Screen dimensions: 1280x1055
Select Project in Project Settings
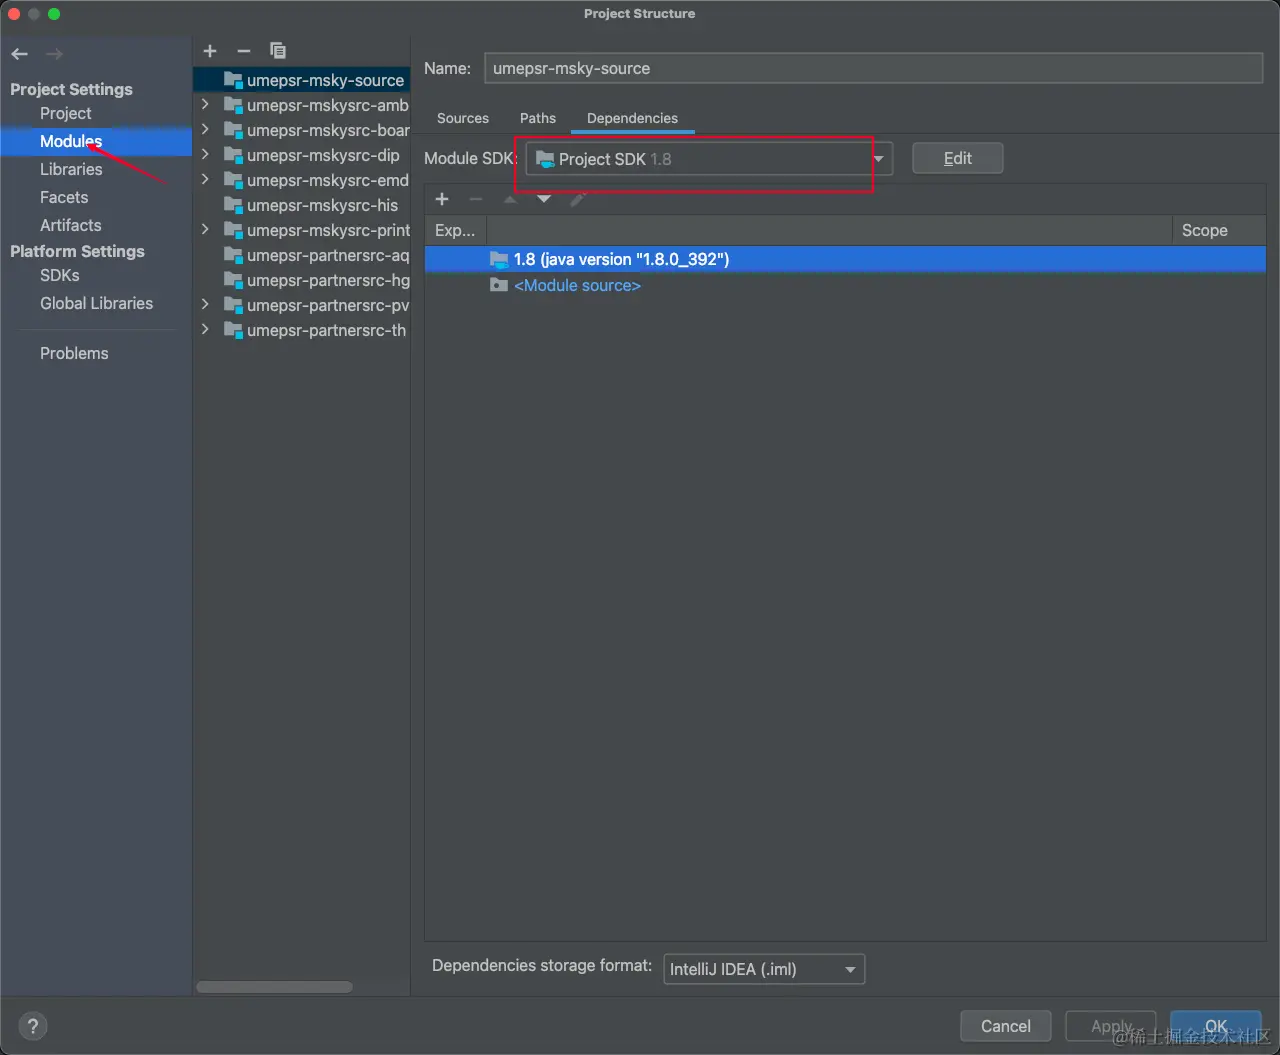66,113
